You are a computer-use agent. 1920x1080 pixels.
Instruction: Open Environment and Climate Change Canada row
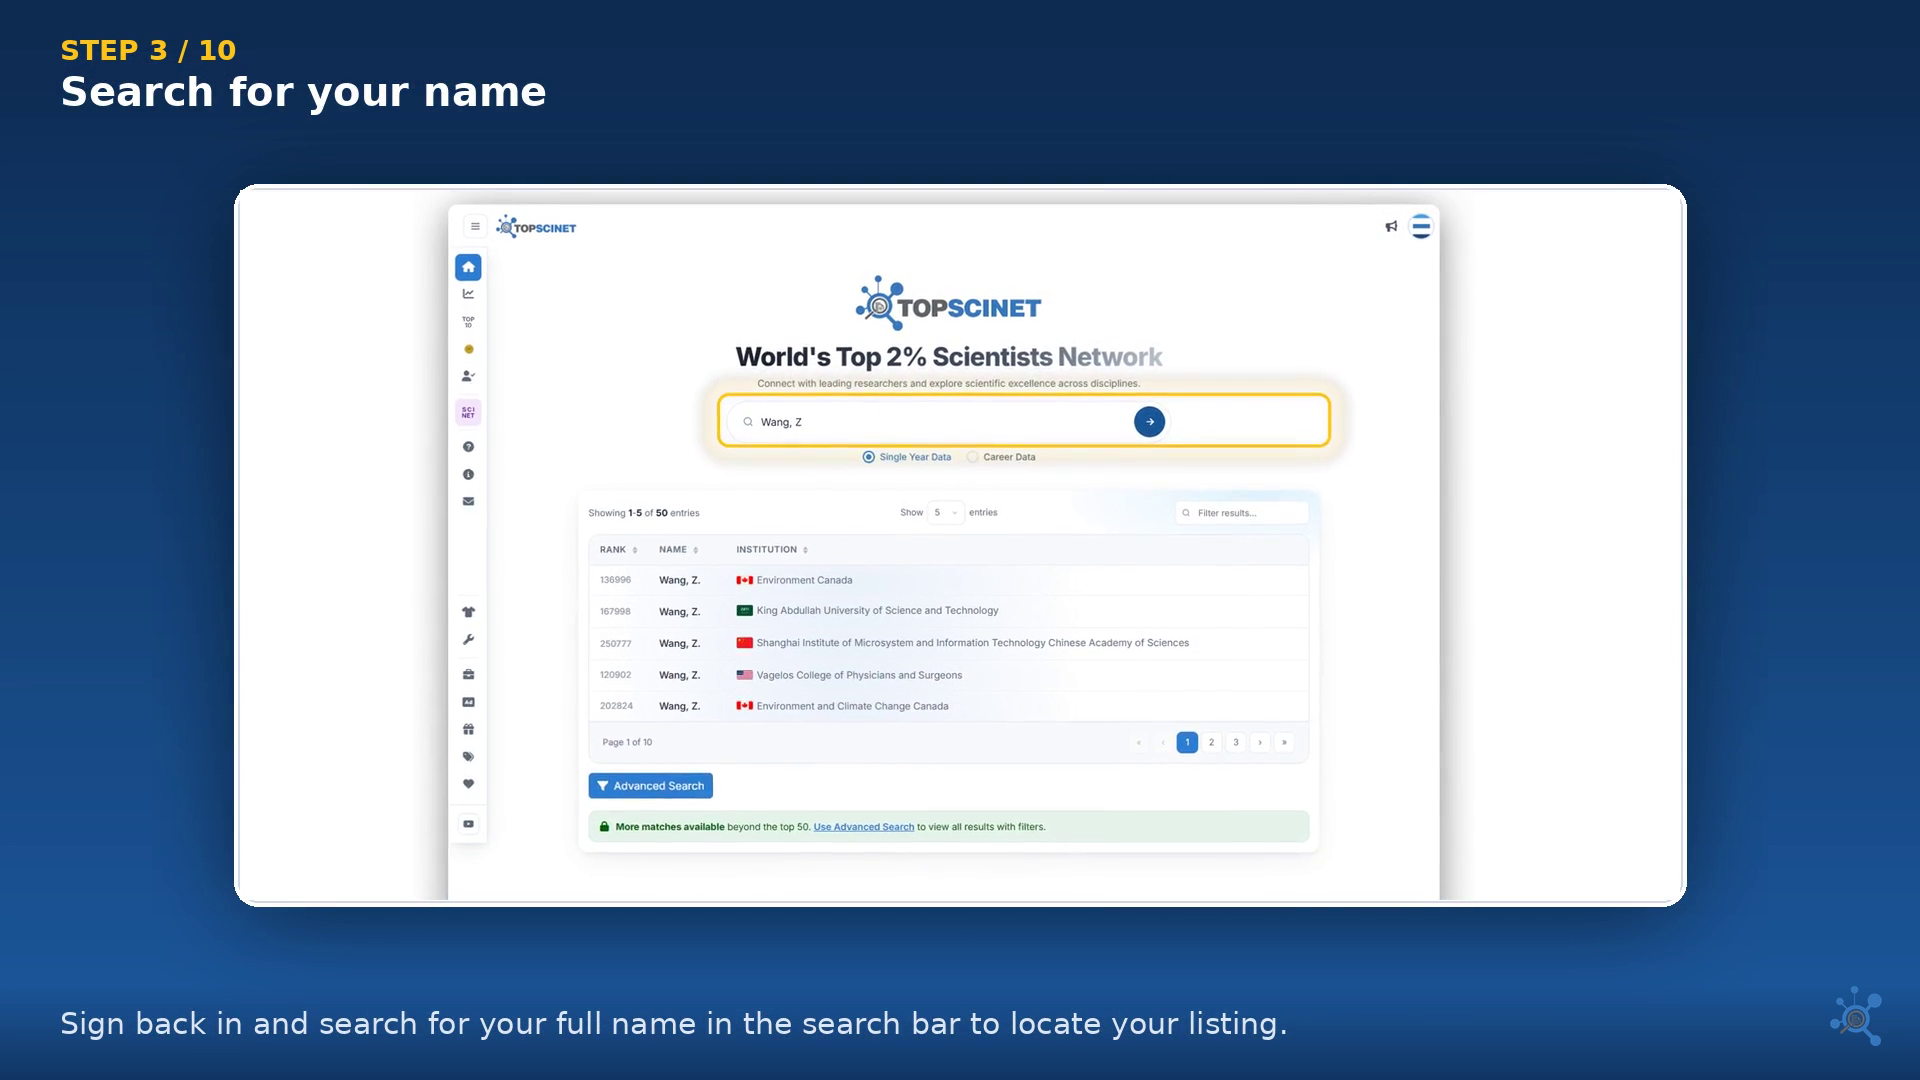(x=948, y=706)
